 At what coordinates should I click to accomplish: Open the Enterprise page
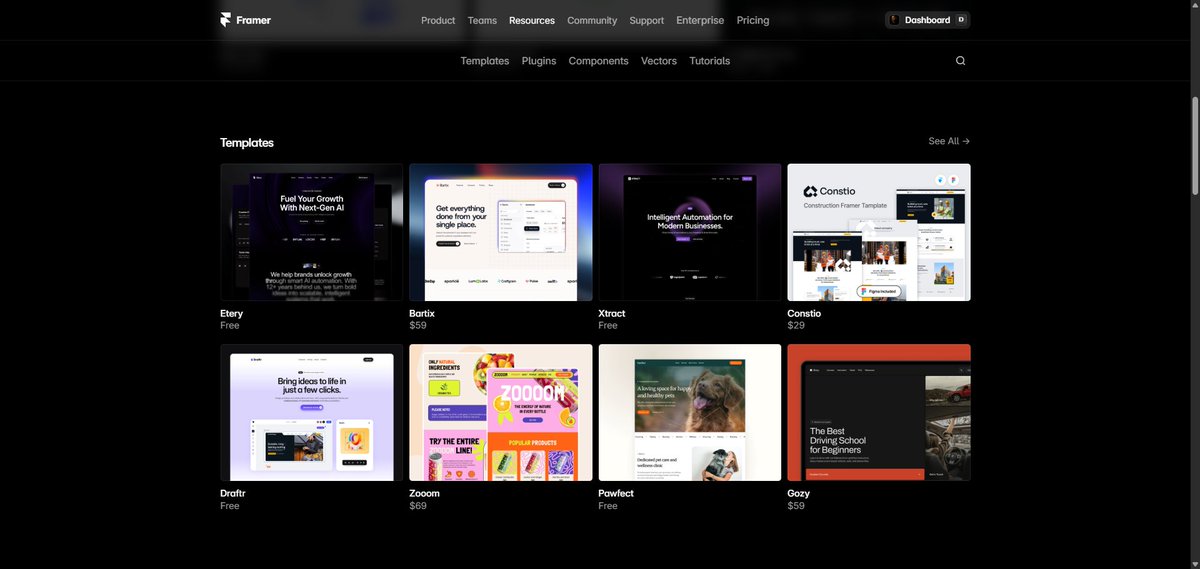coord(700,20)
